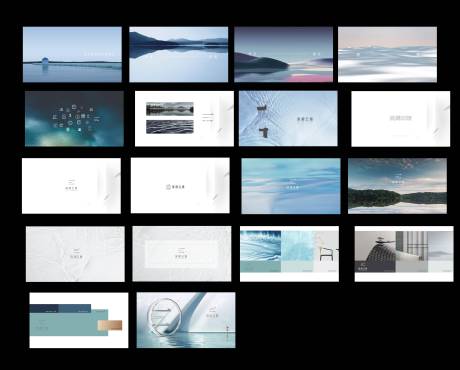460x370 pixels.
Task: Select the white thumbnail with gray centered title
Action: [401, 119]
